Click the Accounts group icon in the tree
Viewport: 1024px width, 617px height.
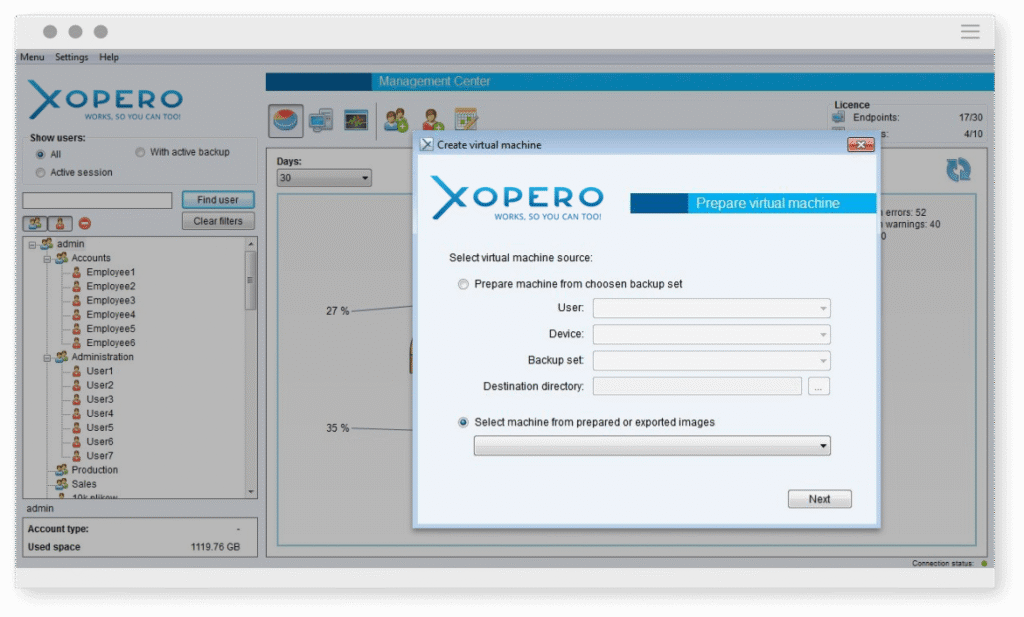pos(61,258)
